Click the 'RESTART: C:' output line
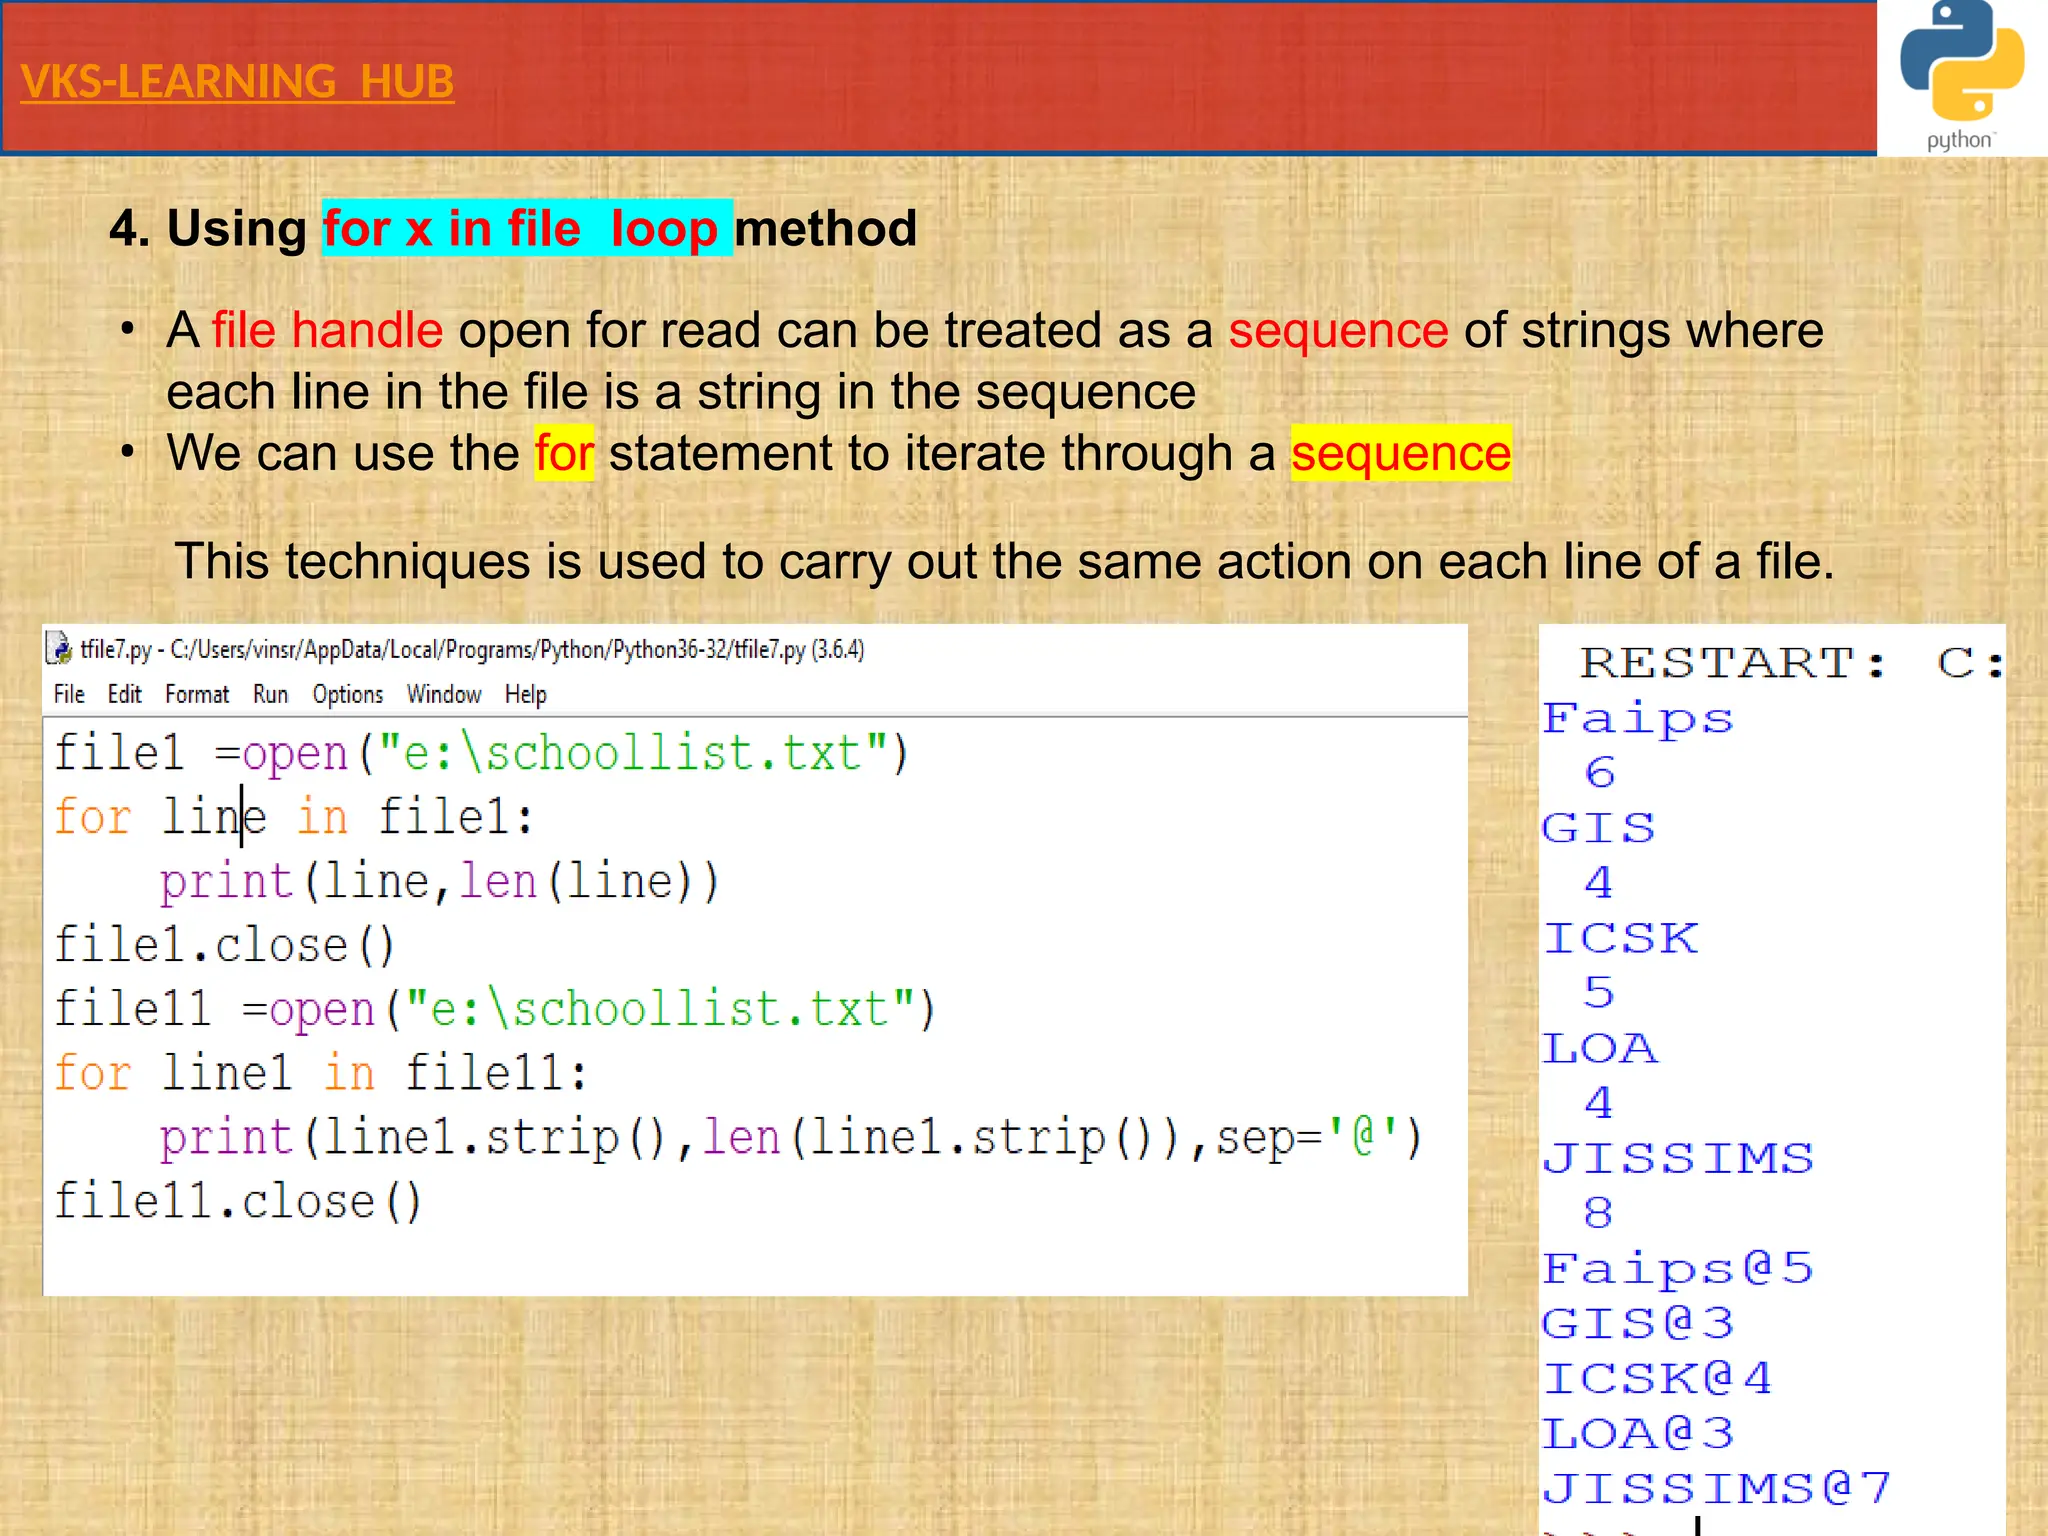Viewport: 2048px width, 1536px height. coord(1792,662)
